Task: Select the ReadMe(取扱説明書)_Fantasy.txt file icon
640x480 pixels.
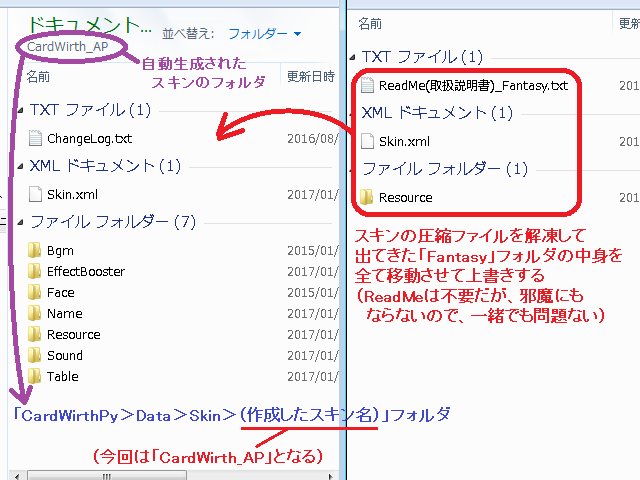Action: [x=367, y=85]
